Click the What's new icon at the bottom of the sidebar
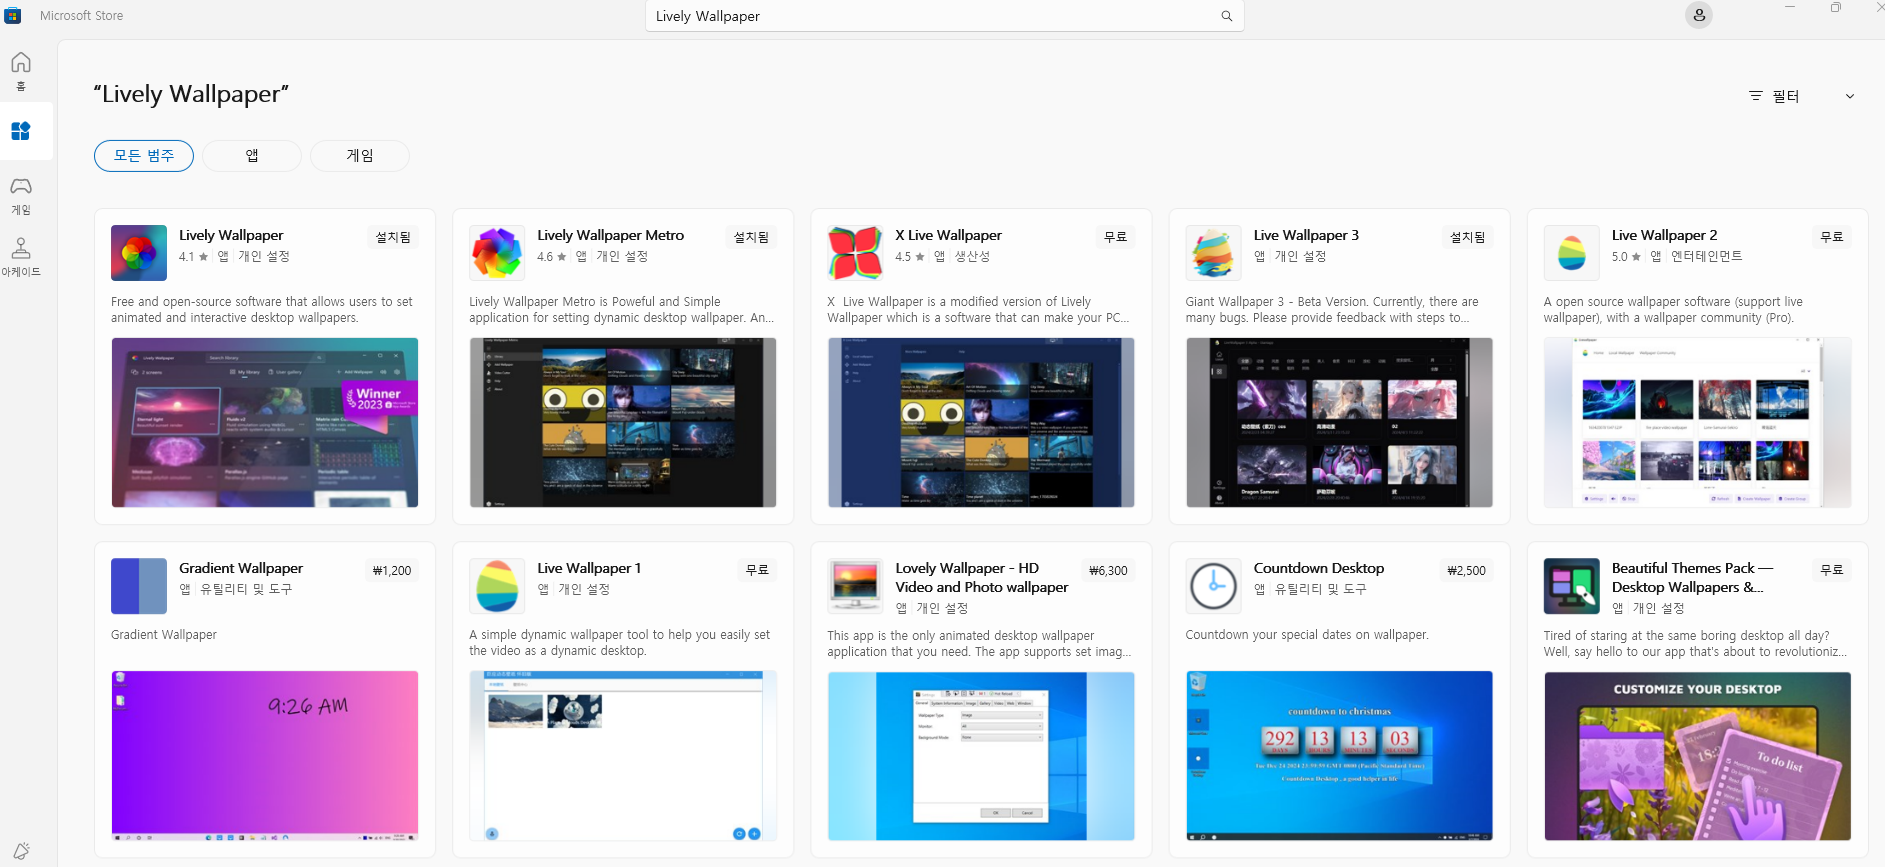The image size is (1885, 867). 21,851
